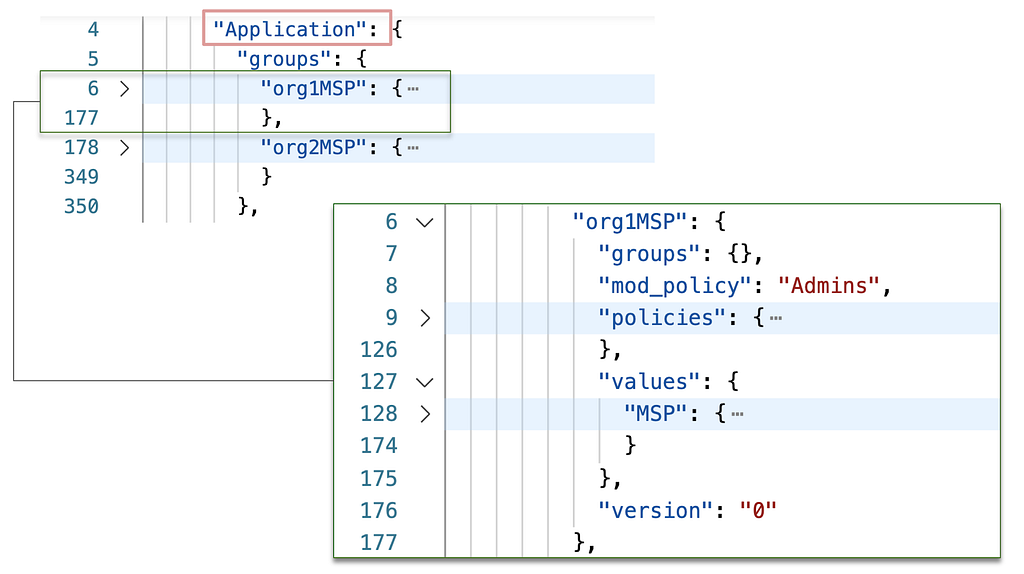The width and height of the screenshot is (1024, 574).
Task: Click line number 178 in the gutter
Action: point(81,148)
